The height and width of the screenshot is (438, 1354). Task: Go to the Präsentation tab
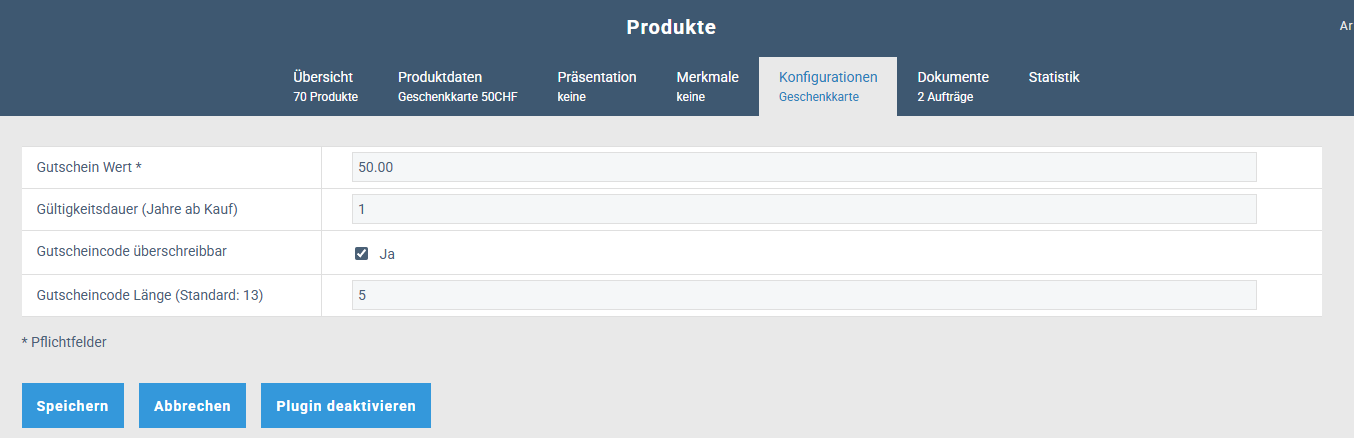point(596,86)
